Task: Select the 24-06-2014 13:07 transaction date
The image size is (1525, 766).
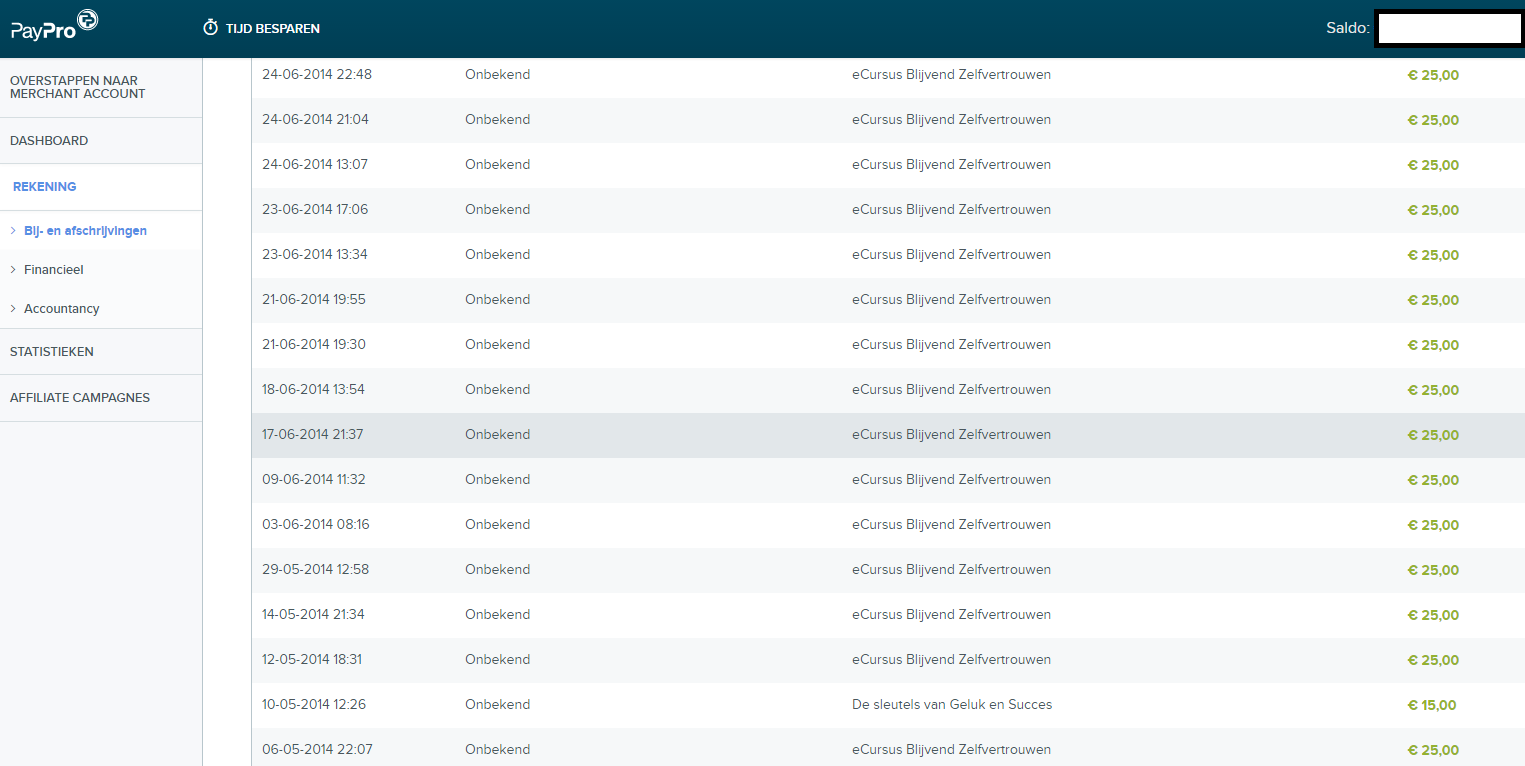Action: [x=315, y=165]
